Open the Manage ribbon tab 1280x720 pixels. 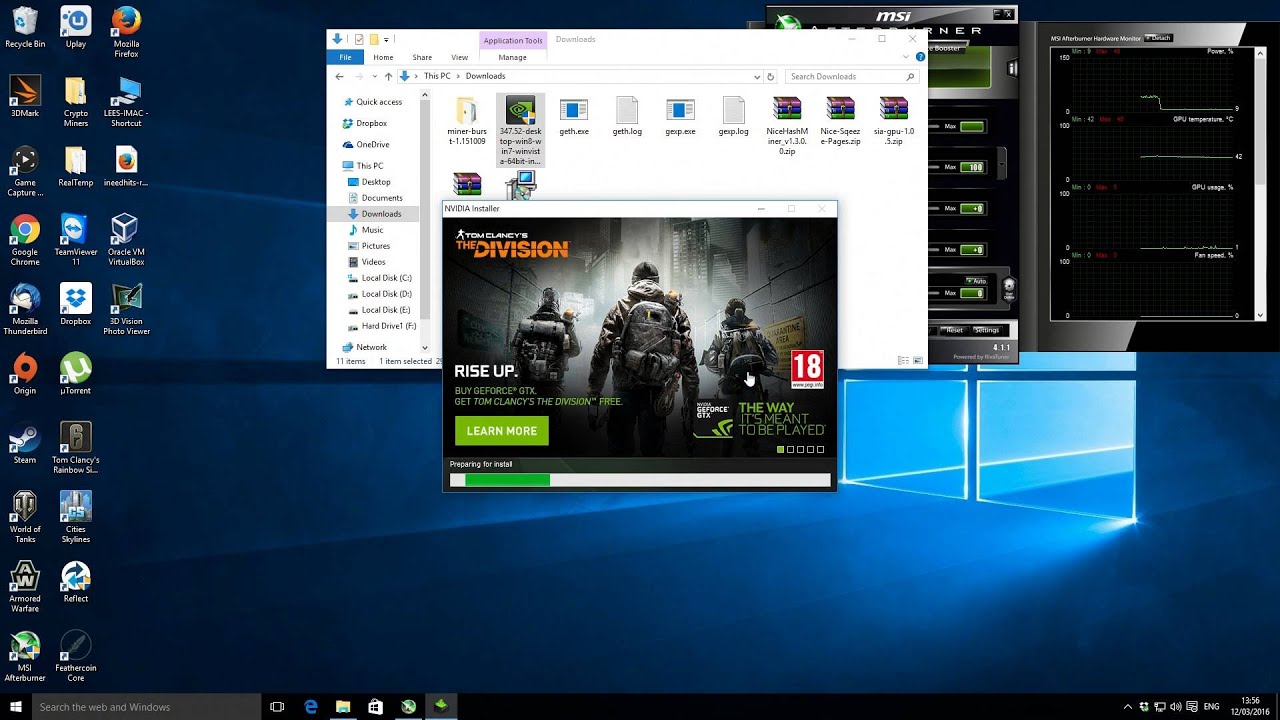click(512, 57)
